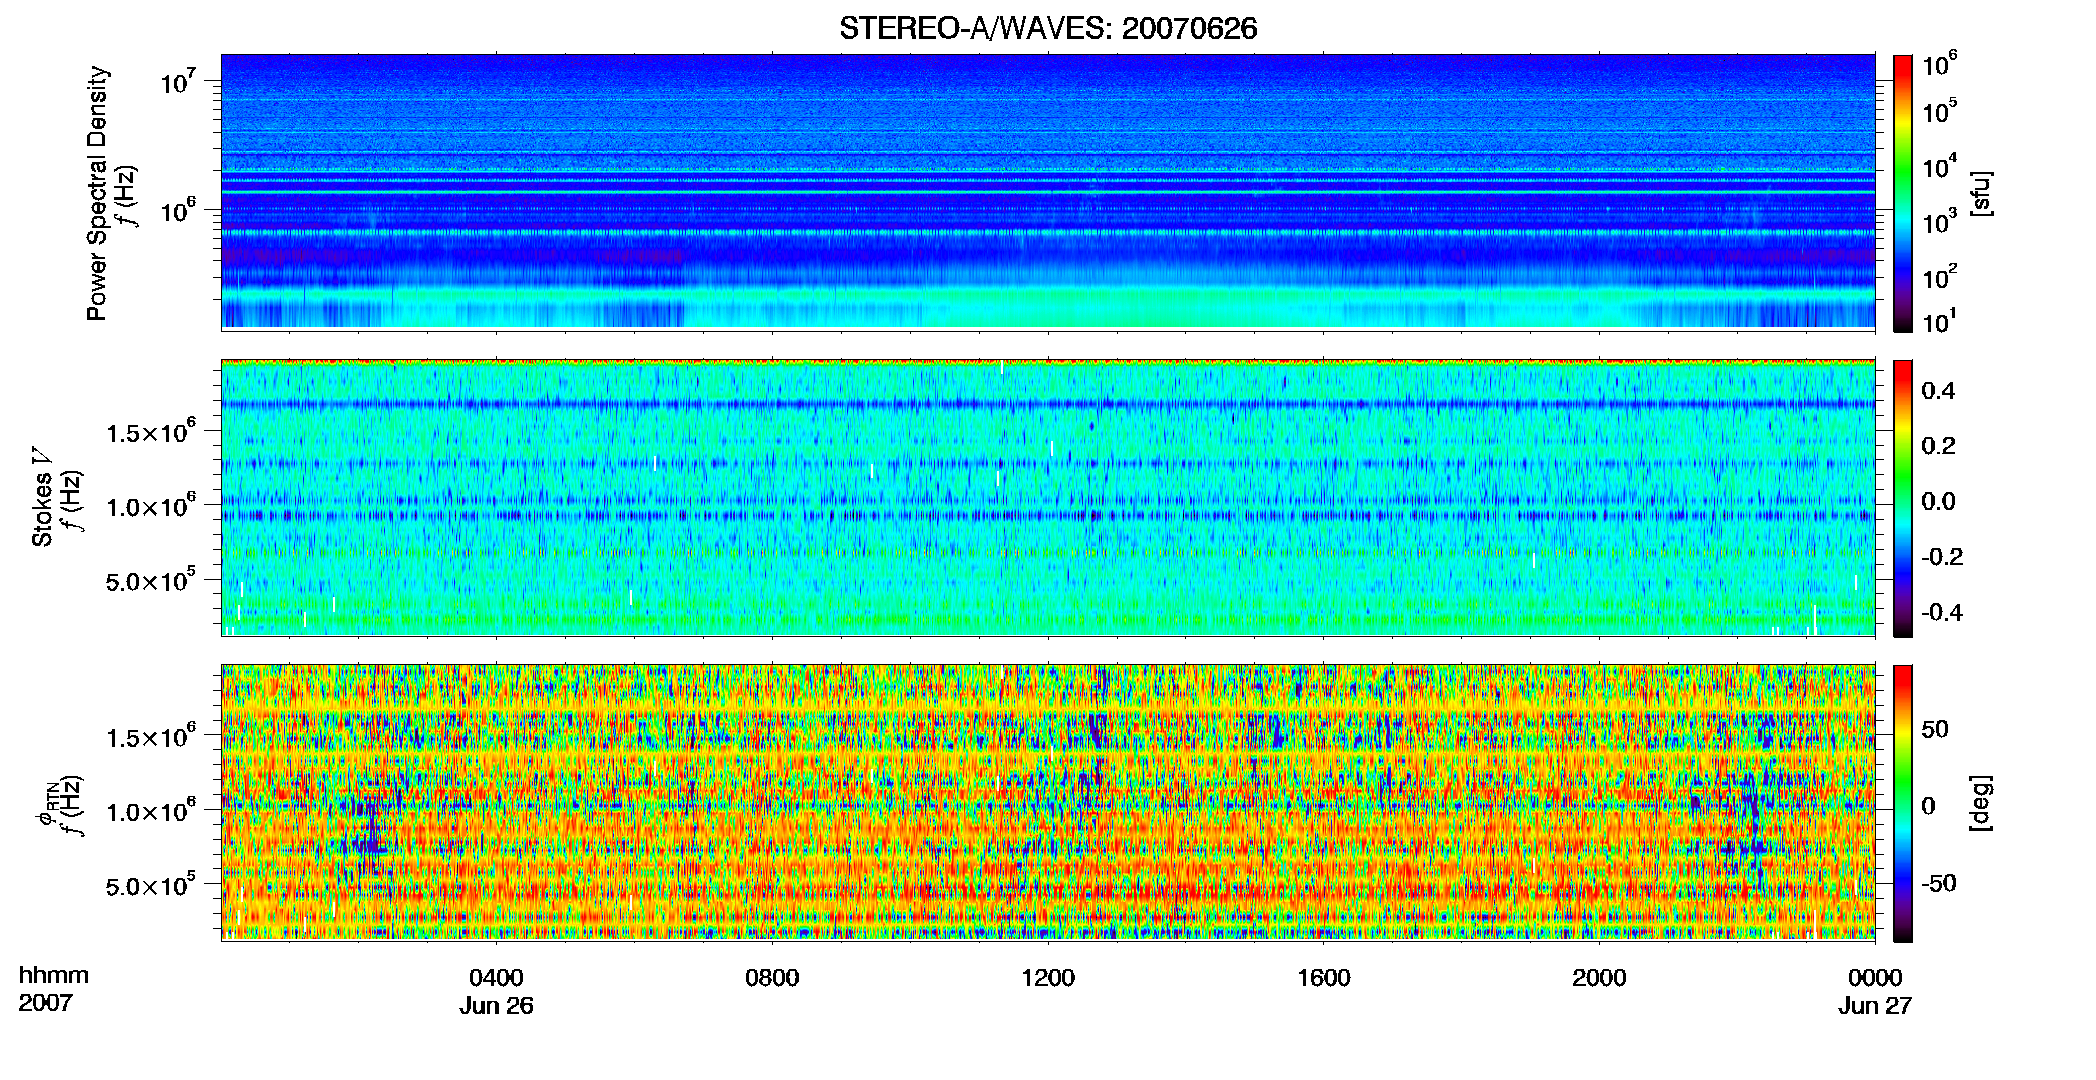Screen dimensions: 2096x1080
Task: Click the Power Spectral Density axis label
Action: point(97,193)
